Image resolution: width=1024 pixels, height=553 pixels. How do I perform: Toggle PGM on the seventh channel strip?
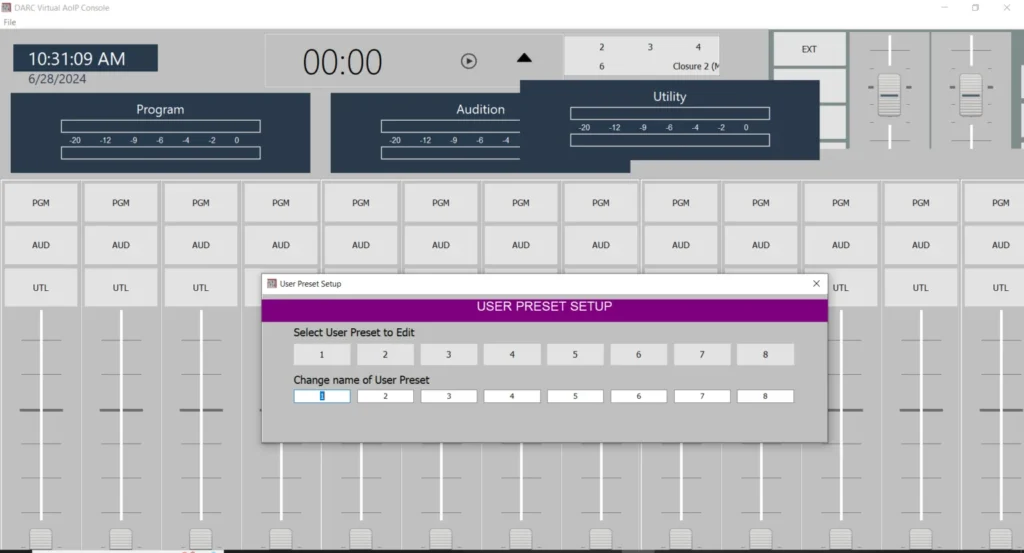point(520,203)
